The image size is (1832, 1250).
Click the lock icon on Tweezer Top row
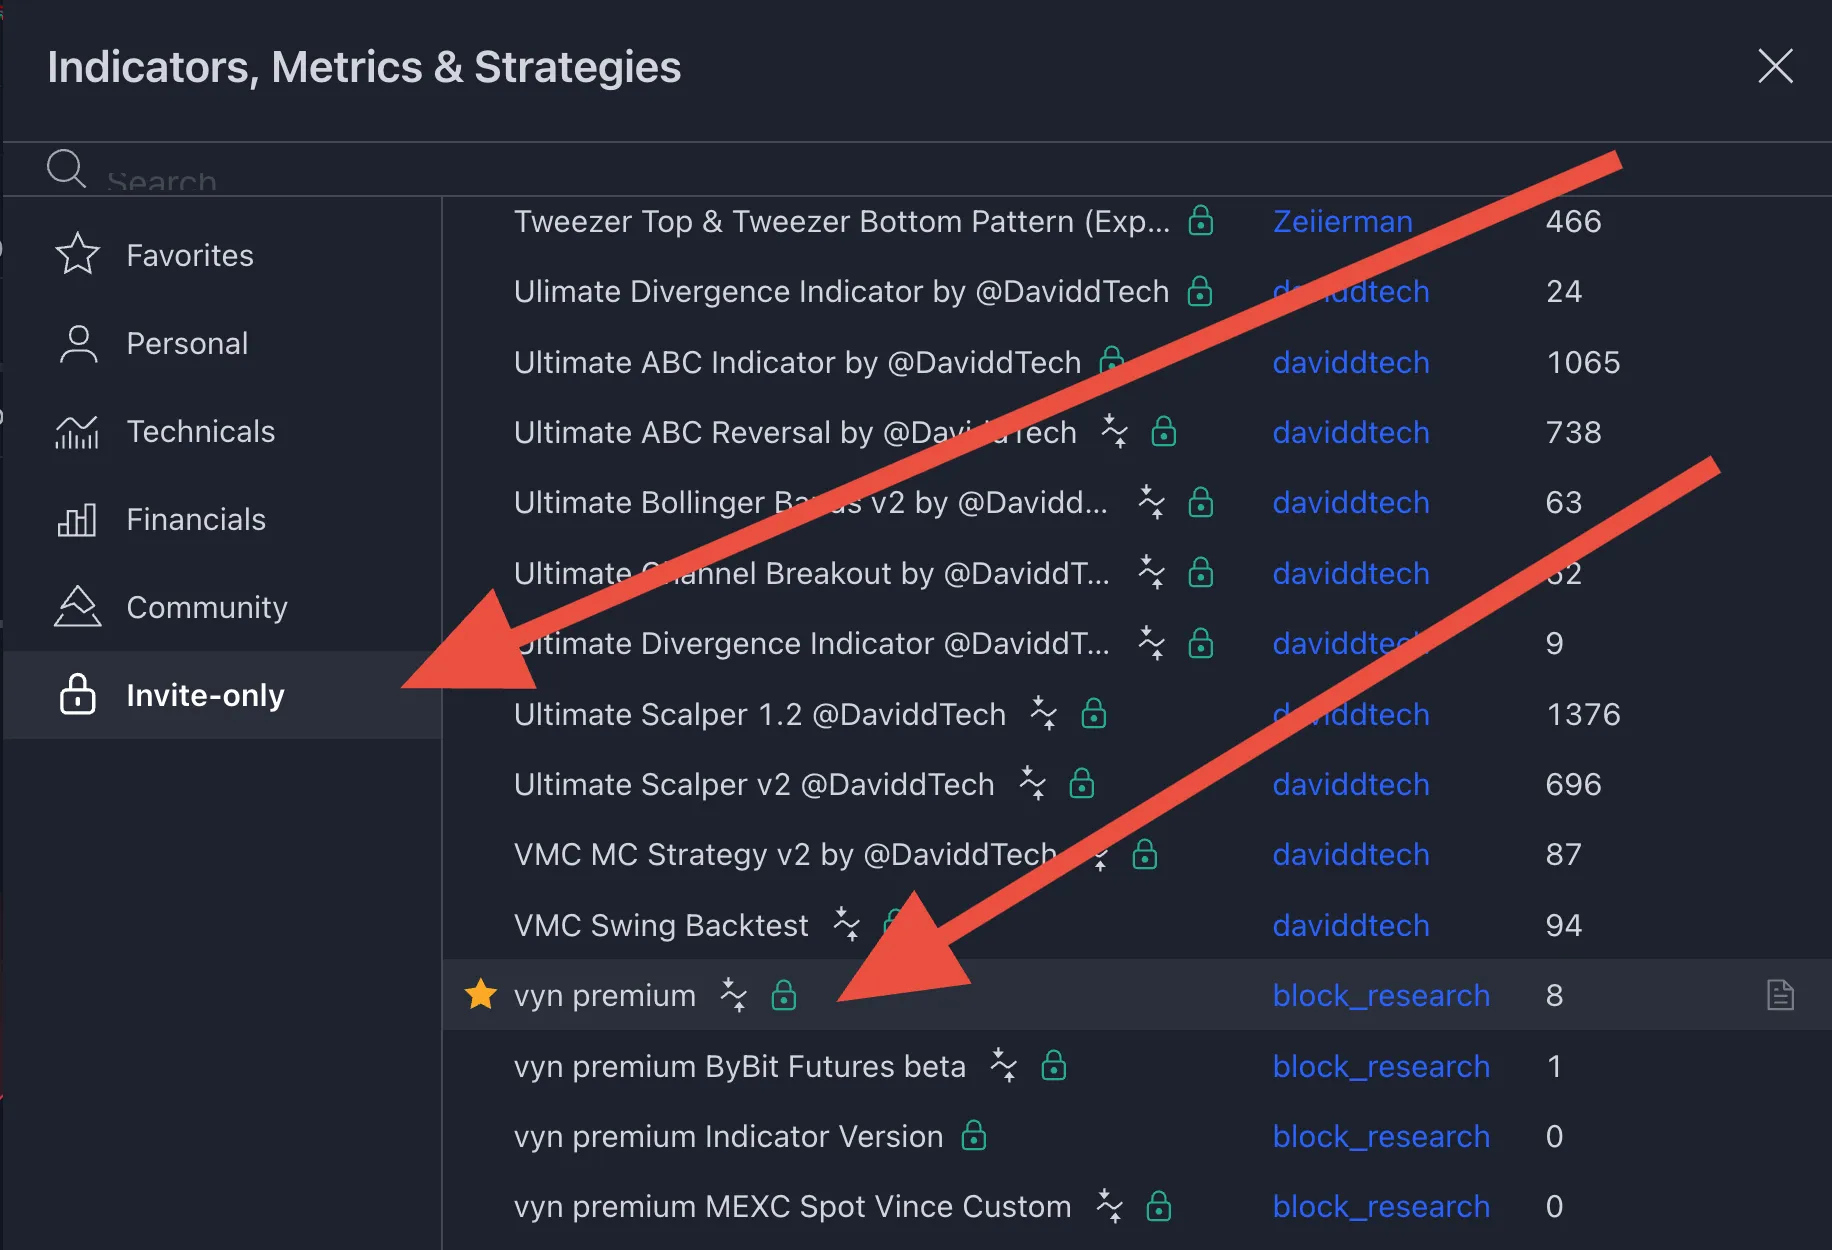pos(1201,221)
